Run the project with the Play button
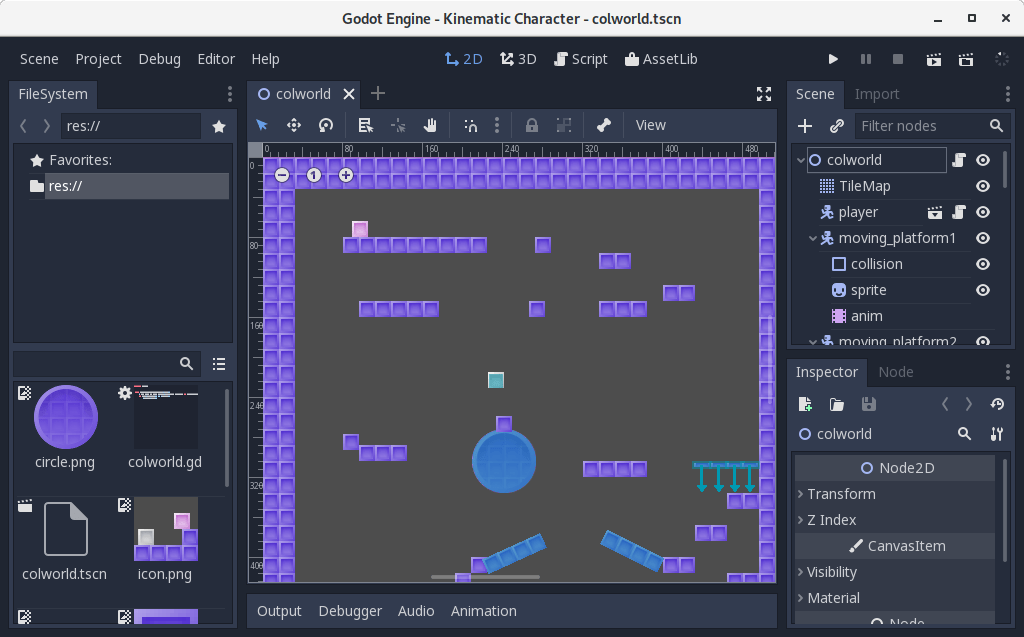This screenshot has width=1024, height=637. pos(833,59)
